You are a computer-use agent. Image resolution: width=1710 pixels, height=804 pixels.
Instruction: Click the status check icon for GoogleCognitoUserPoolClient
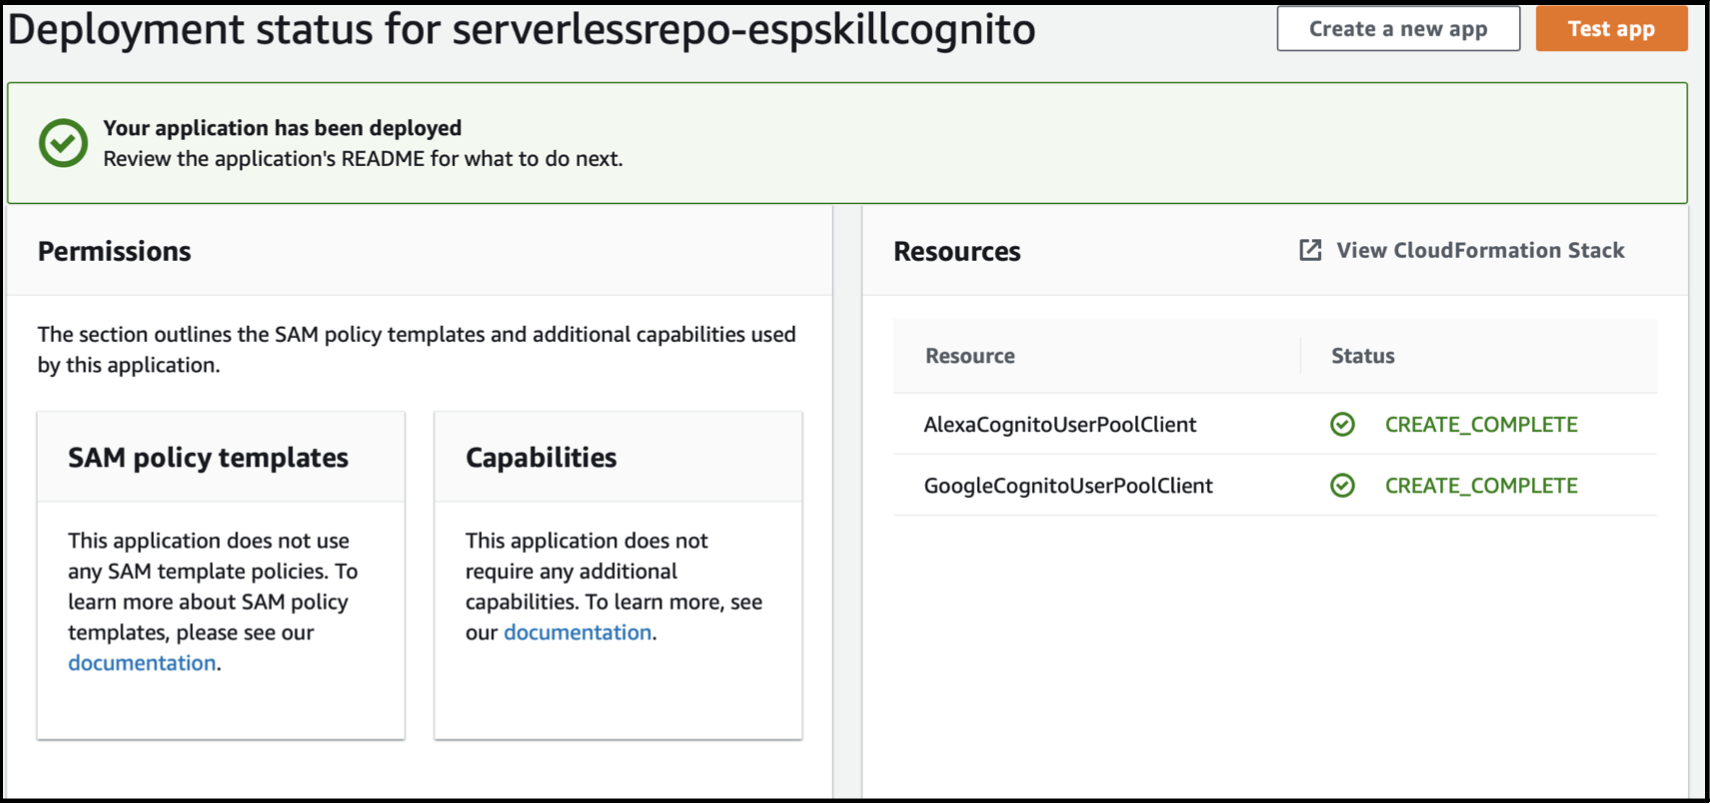click(x=1342, y=486)
